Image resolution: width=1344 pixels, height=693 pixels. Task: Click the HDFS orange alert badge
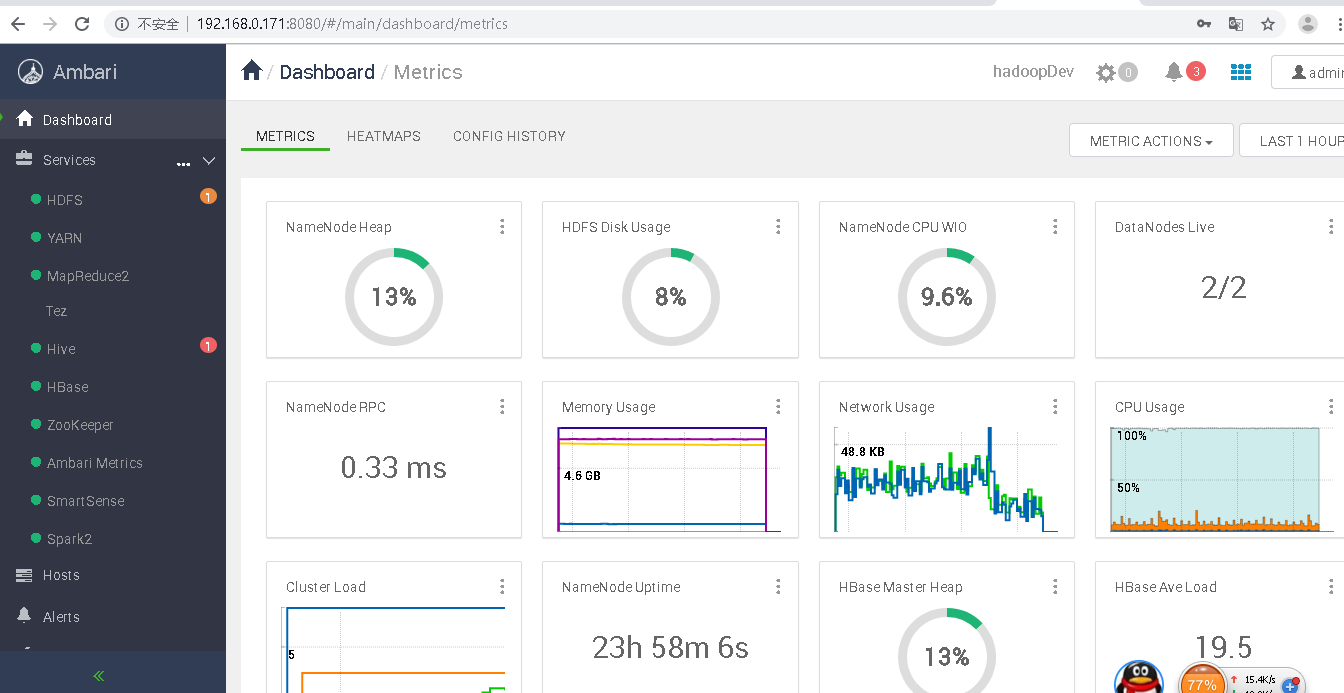pyautogui.click(x=208, y=197)
